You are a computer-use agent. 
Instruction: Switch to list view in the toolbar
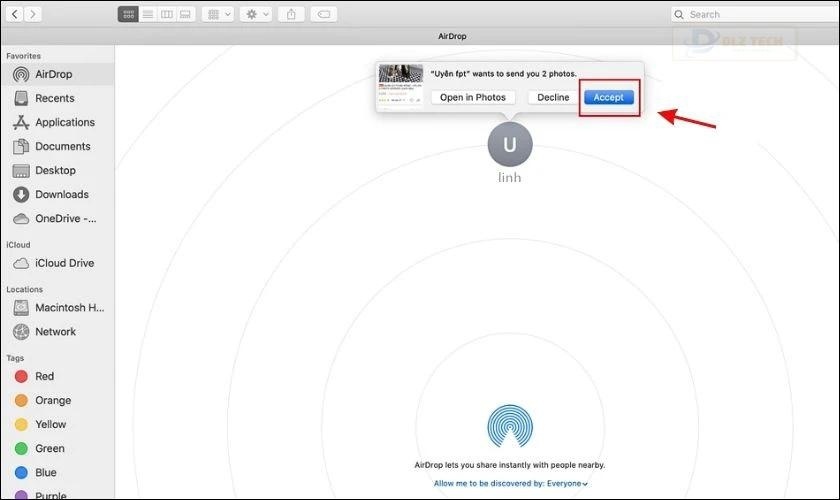(x=148, y=14)
